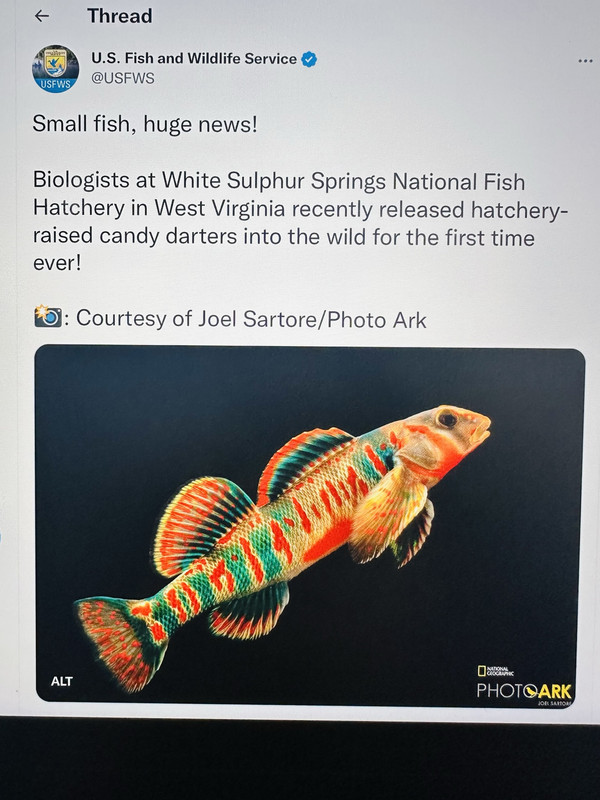Open the candy darter fish photo
This screenshot has height=800, width=600.
click(x=310, y=526)
